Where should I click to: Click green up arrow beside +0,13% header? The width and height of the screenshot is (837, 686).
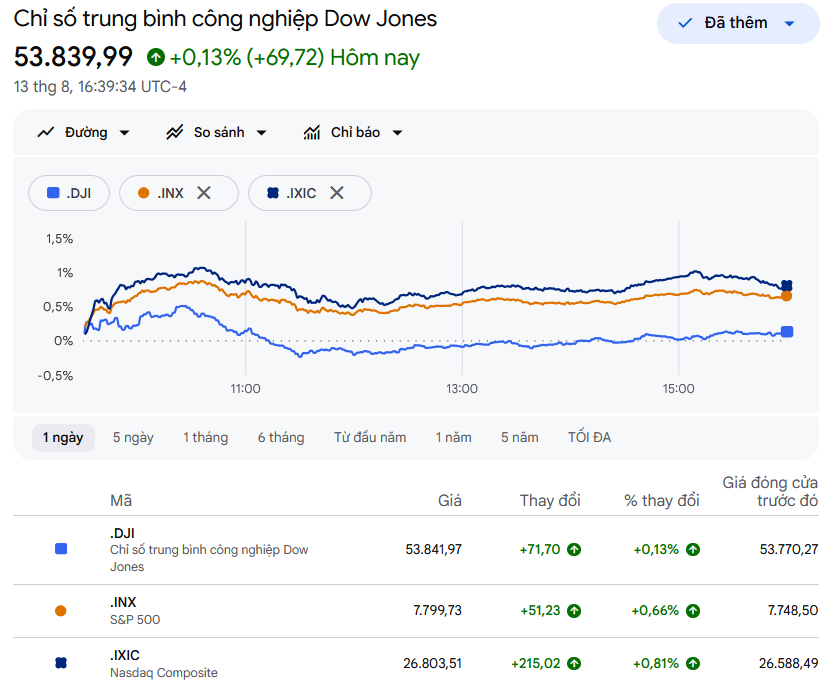pyautogui.click(x=156, y=57)
